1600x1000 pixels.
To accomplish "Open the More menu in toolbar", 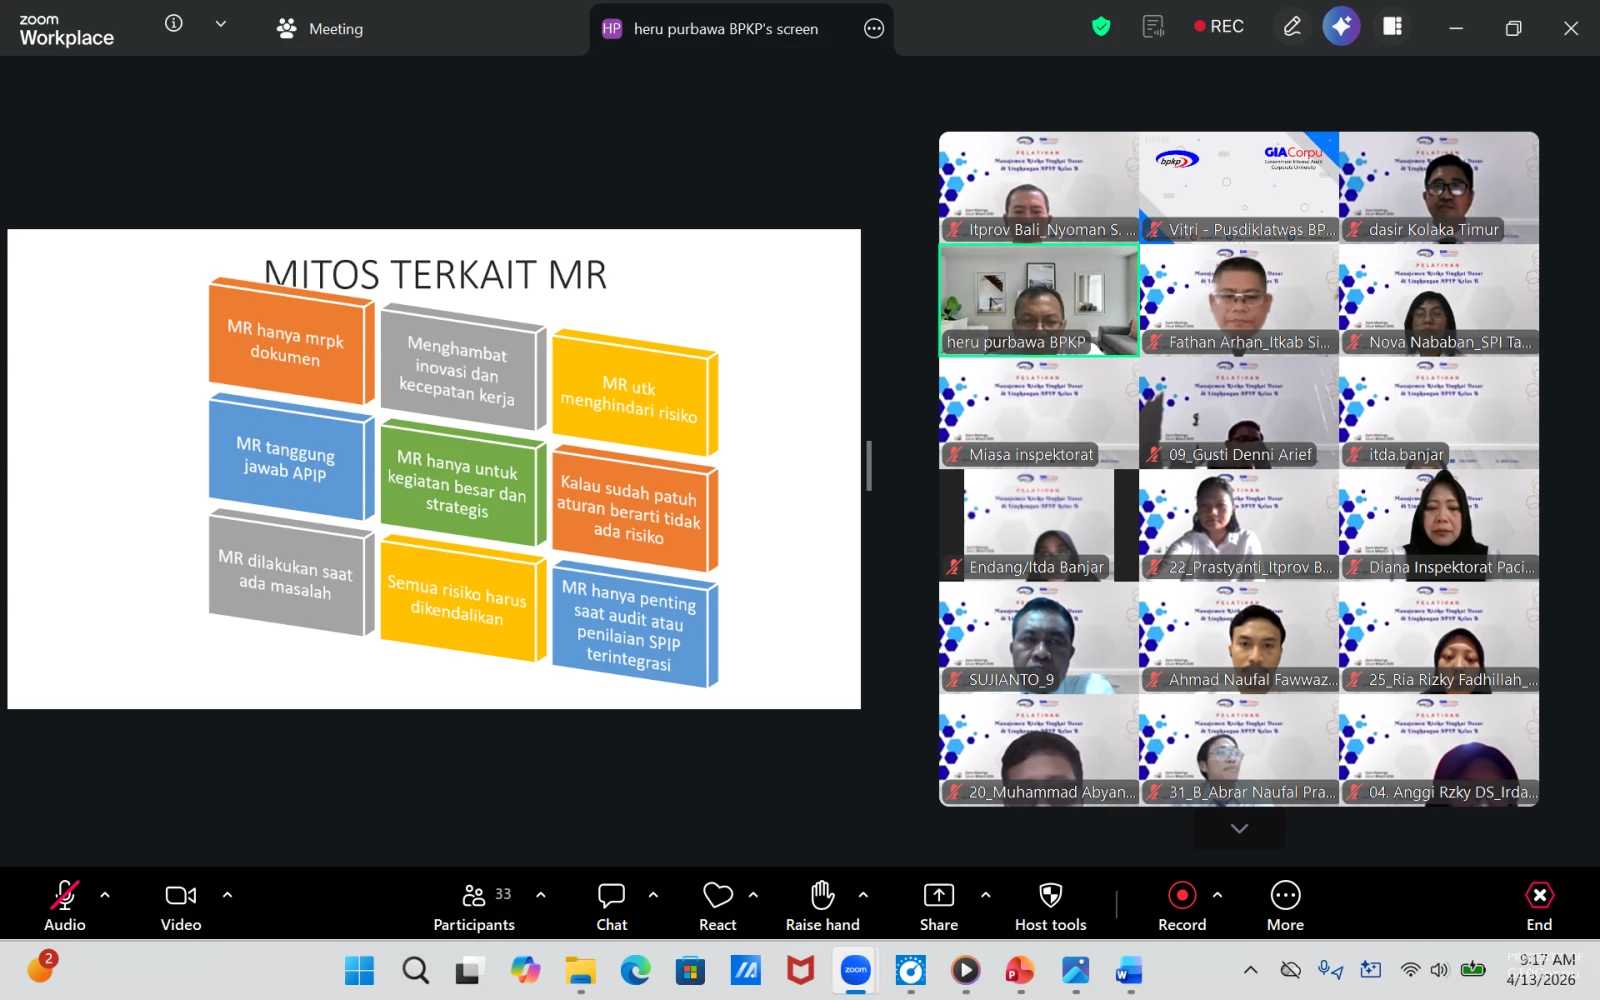I will point(1285,906).
